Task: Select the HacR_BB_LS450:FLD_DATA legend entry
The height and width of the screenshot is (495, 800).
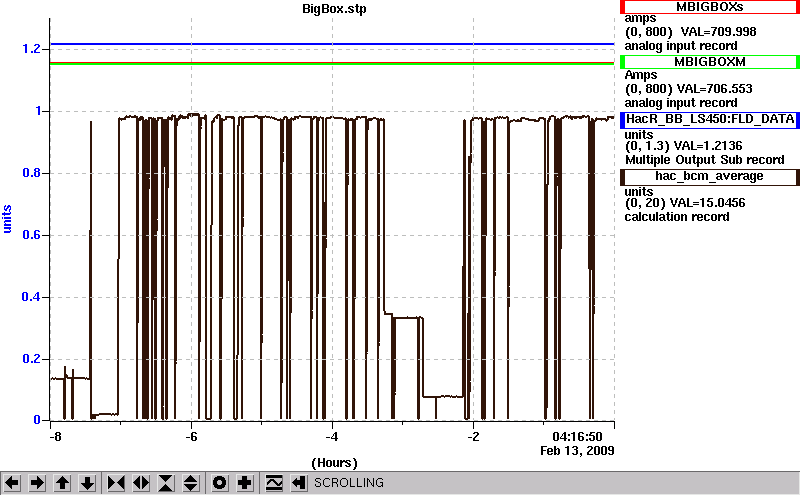Action: (x=709, y=119)
